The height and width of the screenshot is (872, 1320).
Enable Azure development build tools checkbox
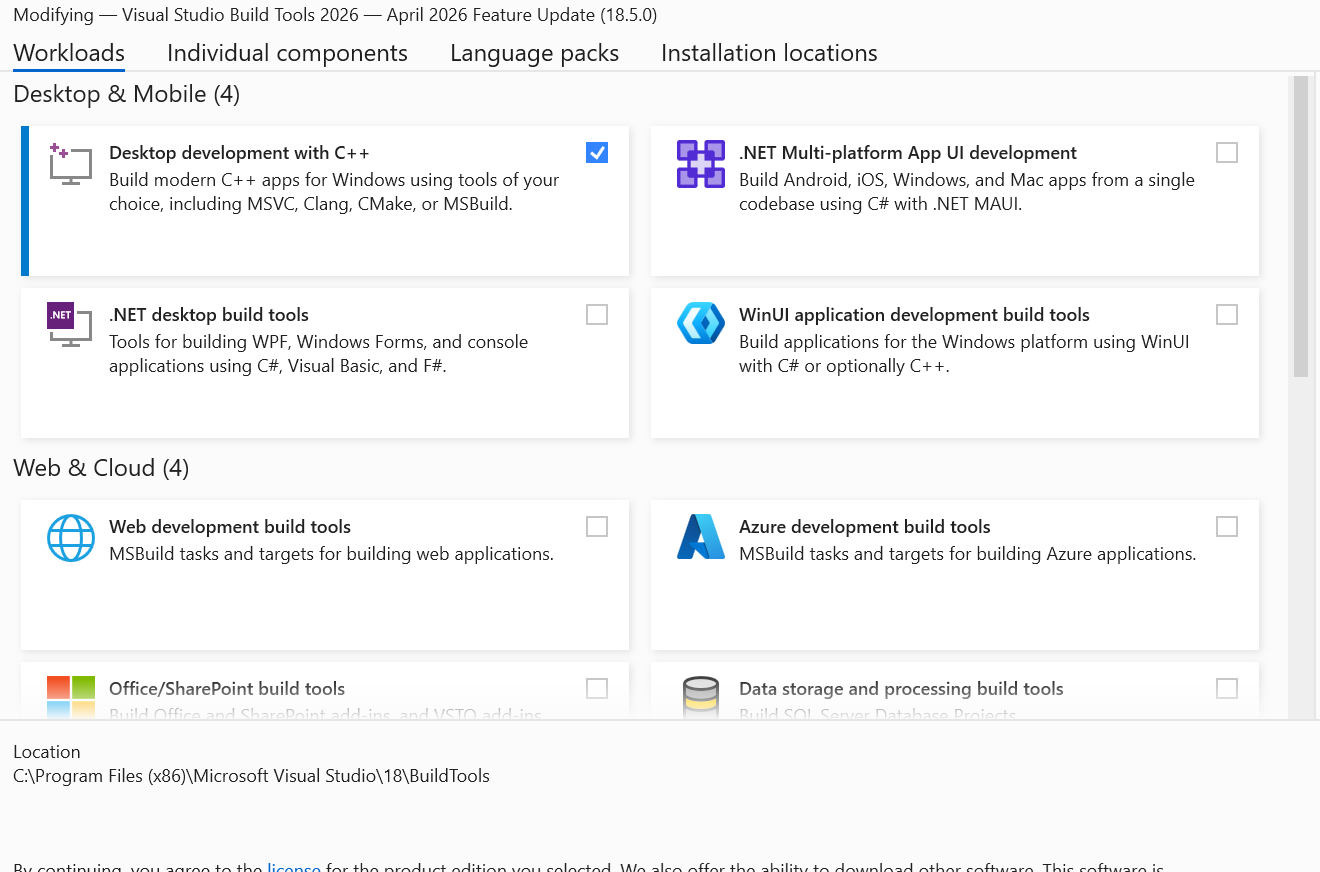tap(1227, 526)
